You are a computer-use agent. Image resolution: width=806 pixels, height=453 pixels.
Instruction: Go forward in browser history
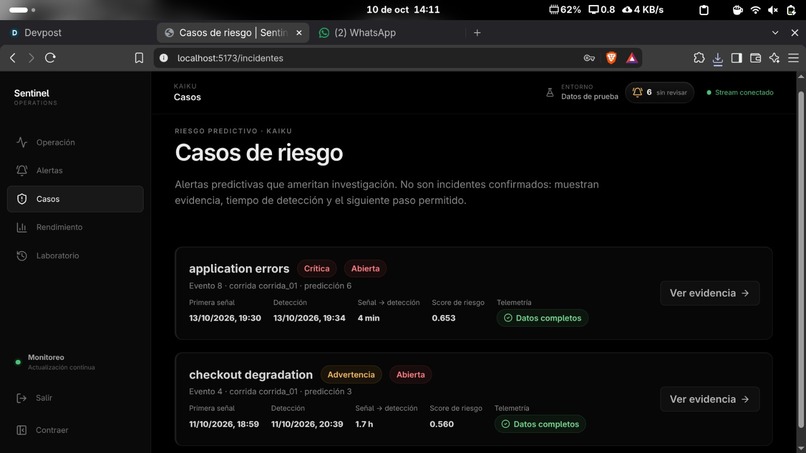point(31,58)
